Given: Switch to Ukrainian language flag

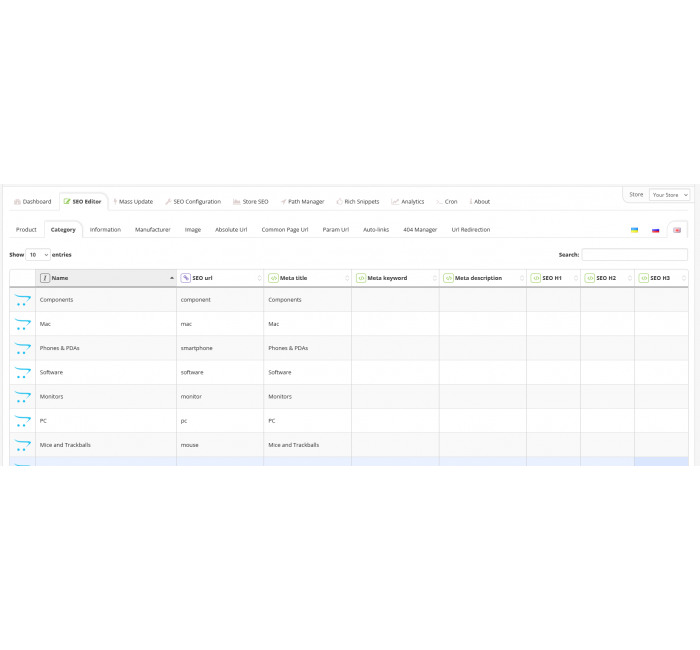Looking at the screenshot, I should click(x=634, y=230).
